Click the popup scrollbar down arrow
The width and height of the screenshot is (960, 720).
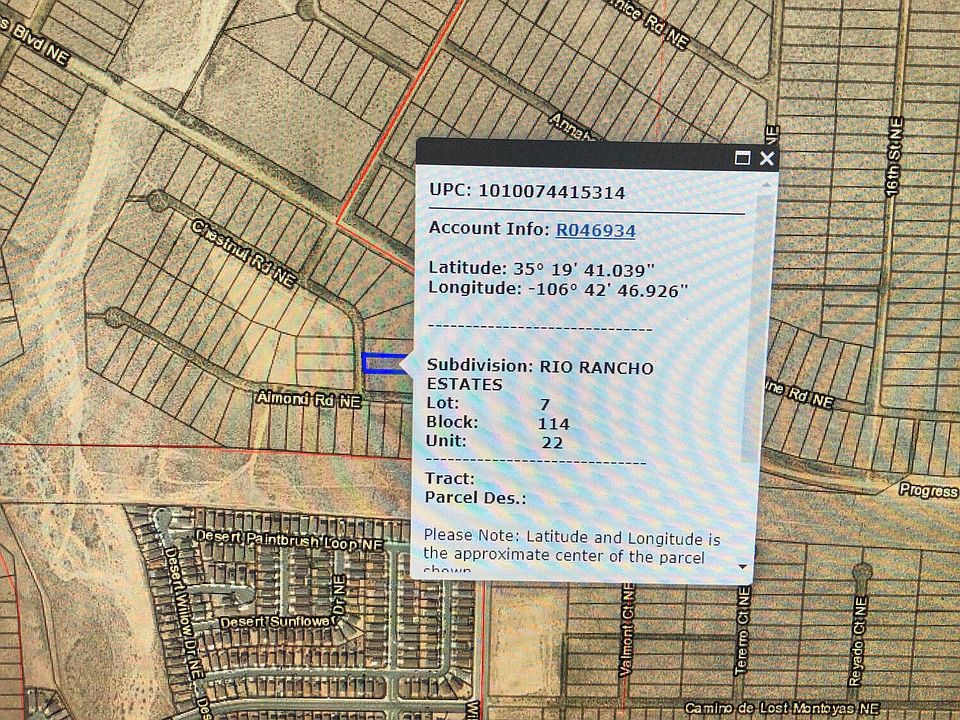[x=743, y=567]
